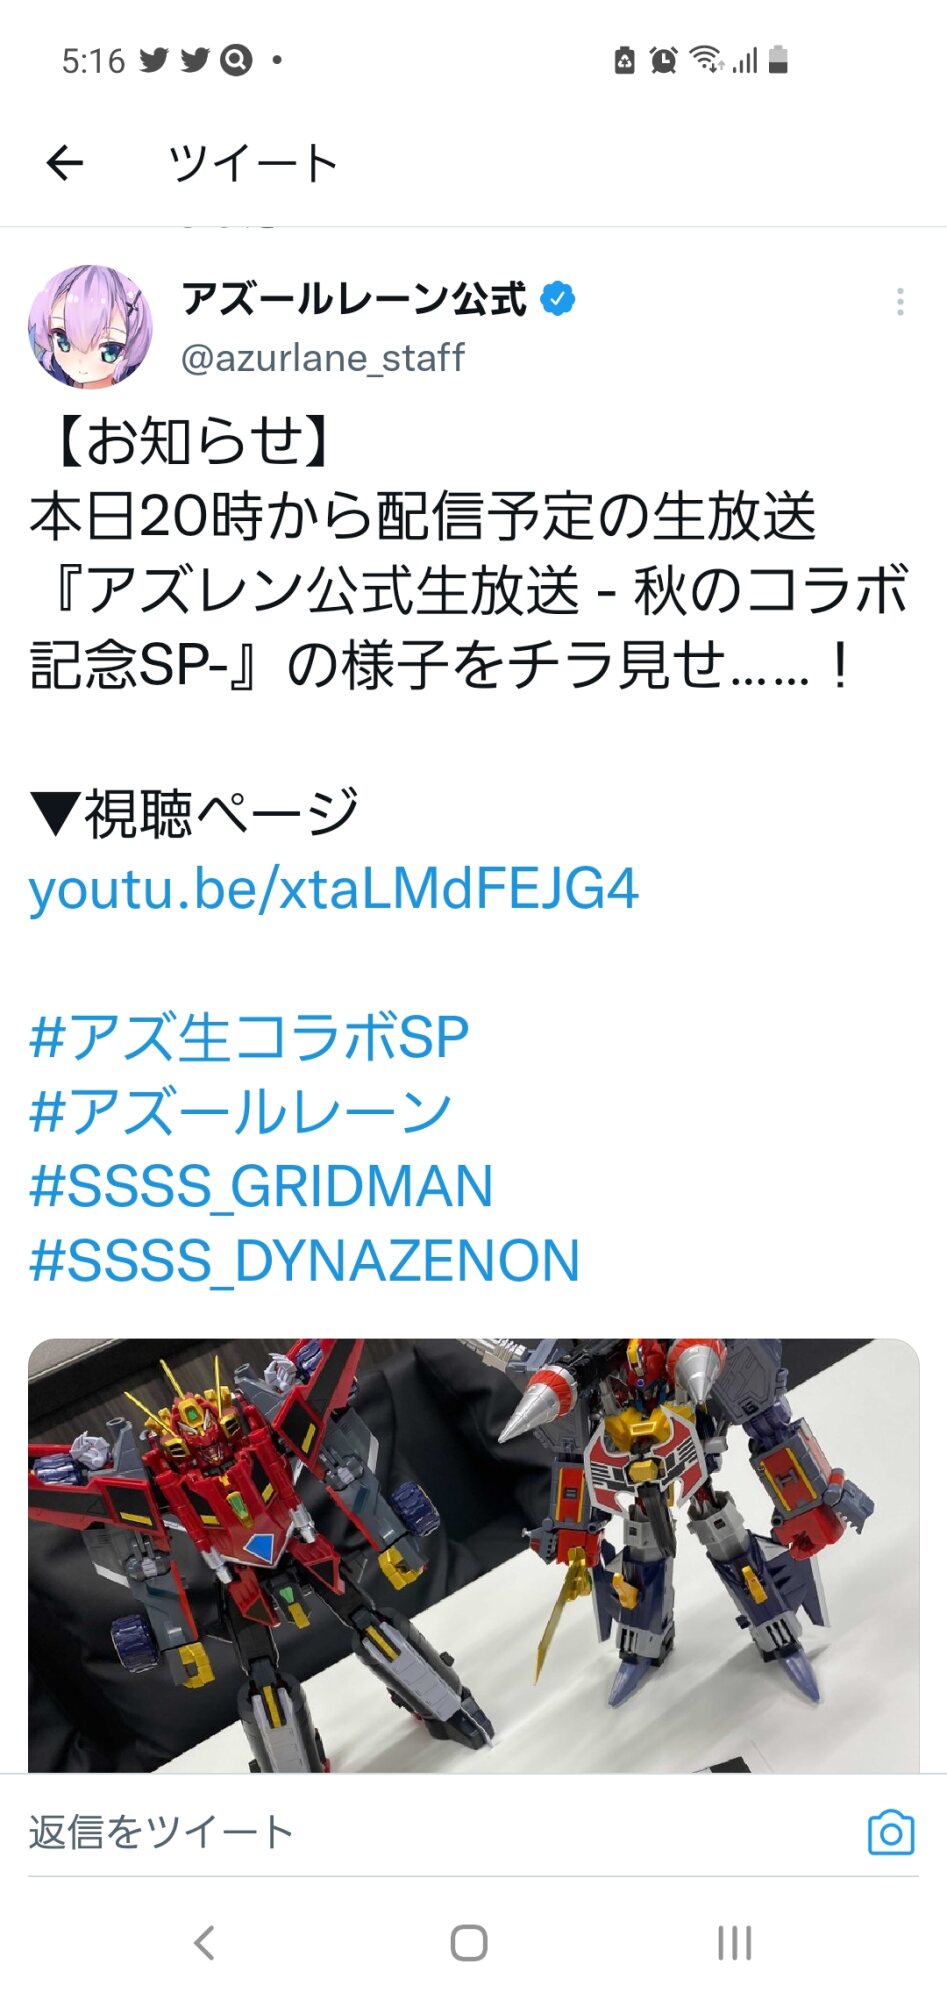Open the robot figures photo

pyautogui.click(x=473, y=1556)
